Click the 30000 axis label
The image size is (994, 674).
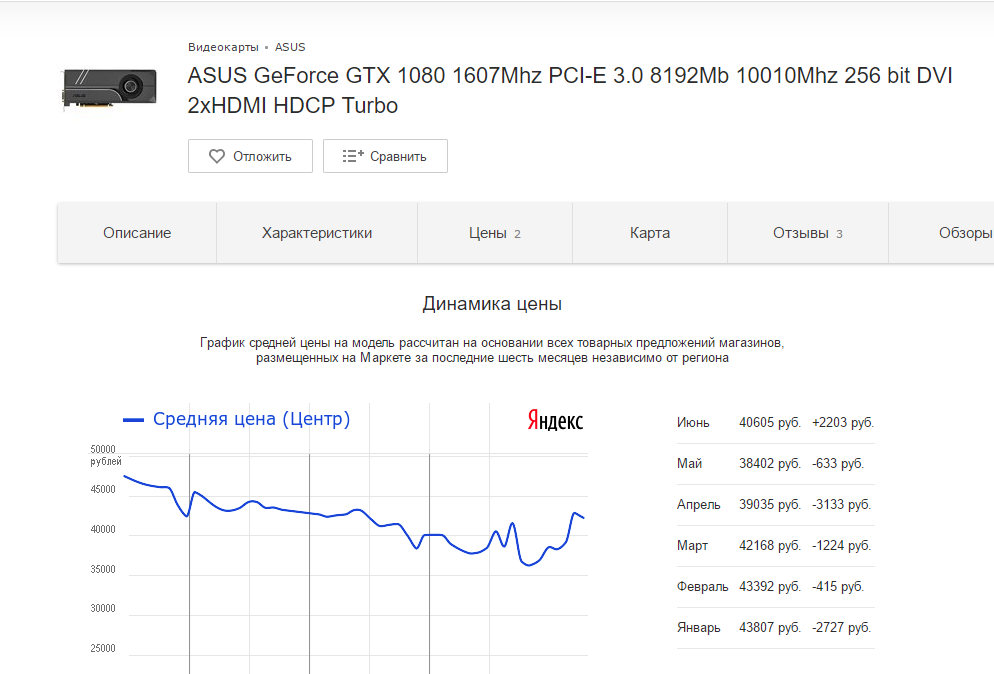[x=103, y=609]
